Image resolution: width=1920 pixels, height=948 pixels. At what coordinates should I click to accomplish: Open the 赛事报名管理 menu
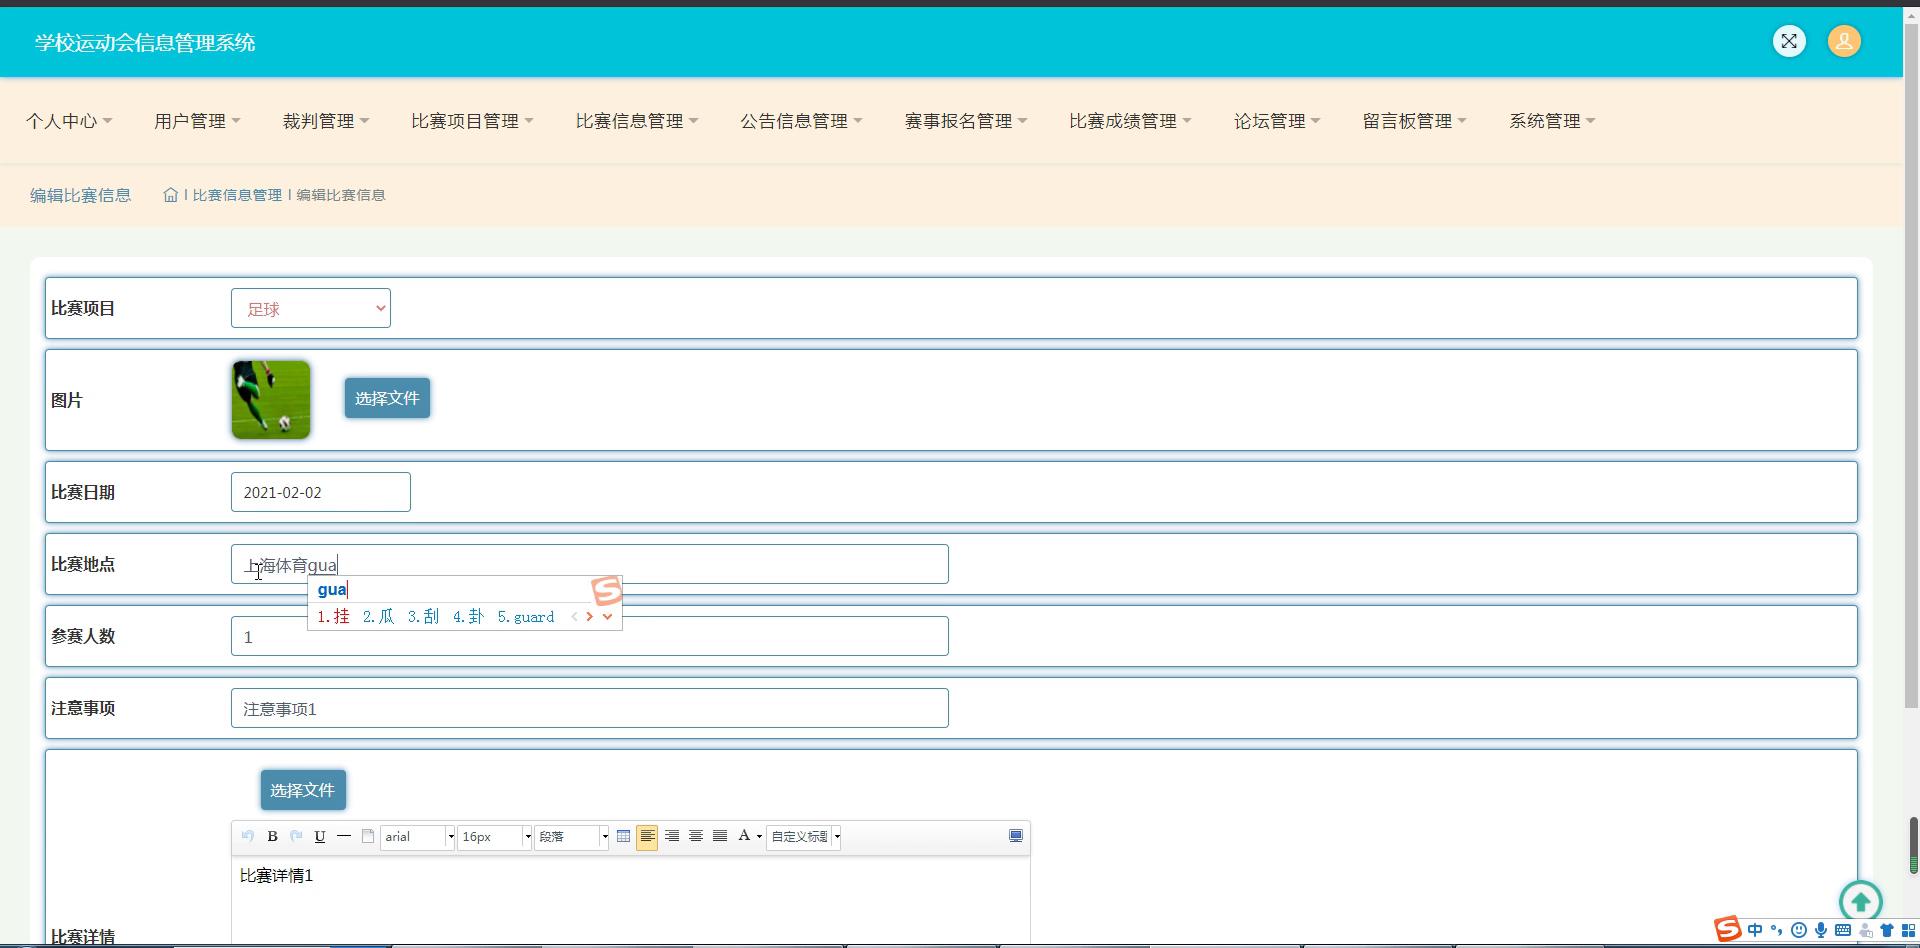966,121
